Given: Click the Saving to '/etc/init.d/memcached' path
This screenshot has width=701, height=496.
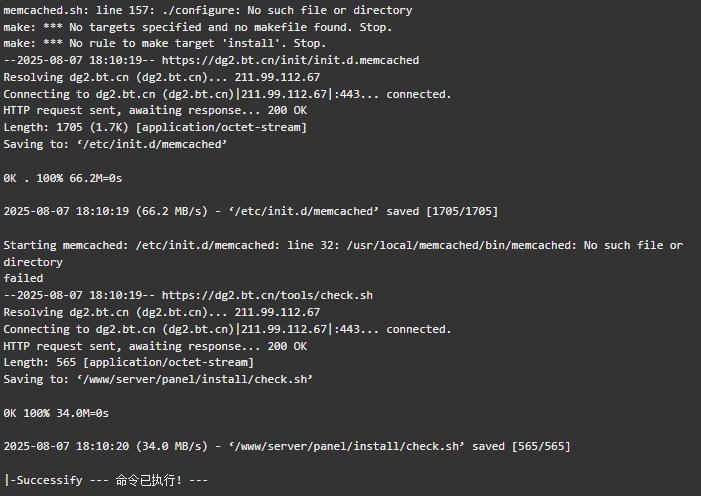Looking at the screenshot, I should [x=152, y=144].
